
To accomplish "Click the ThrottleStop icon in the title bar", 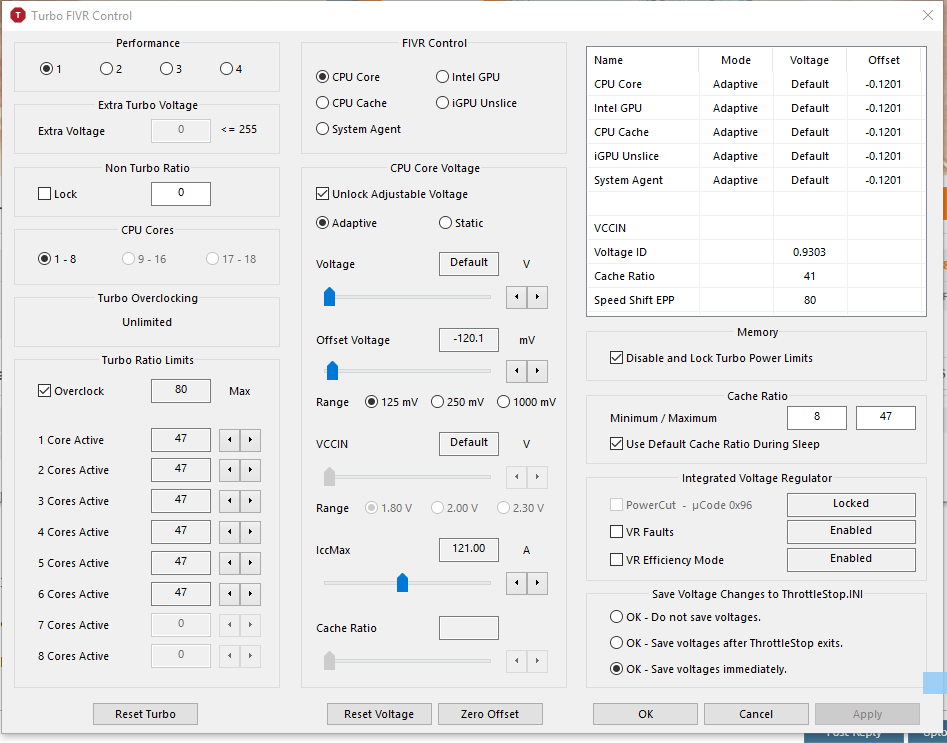I will [x=18, y=15].
